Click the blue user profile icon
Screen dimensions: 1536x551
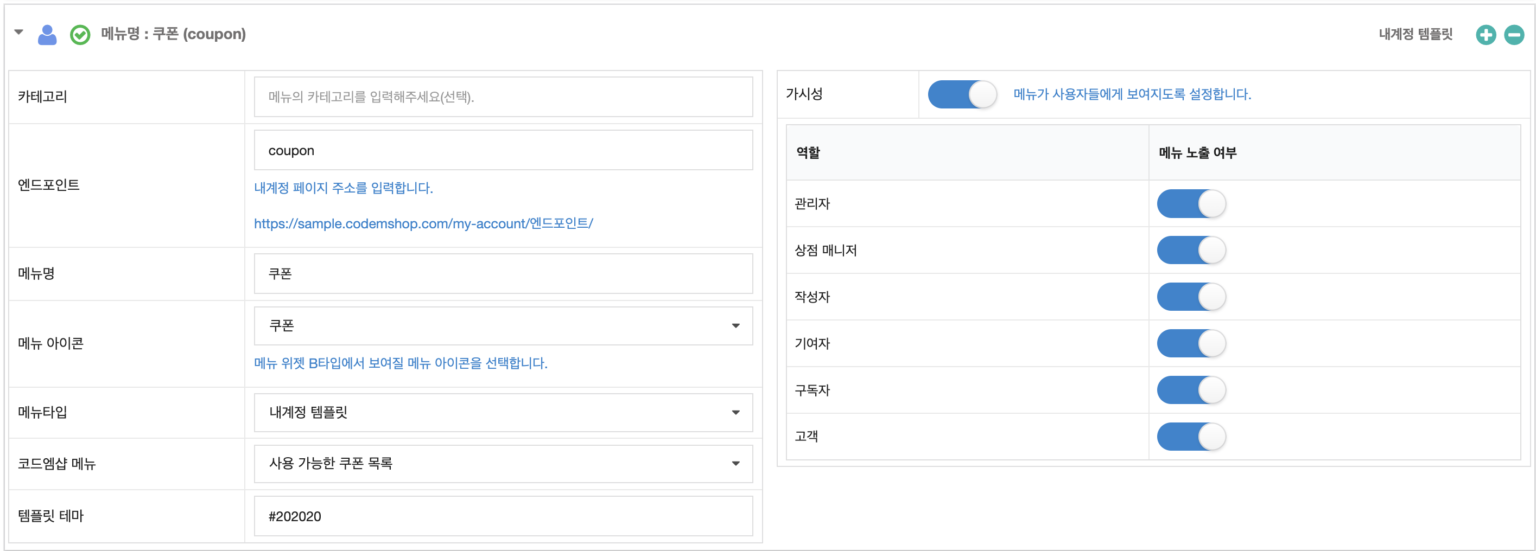[x=47, y=35]
